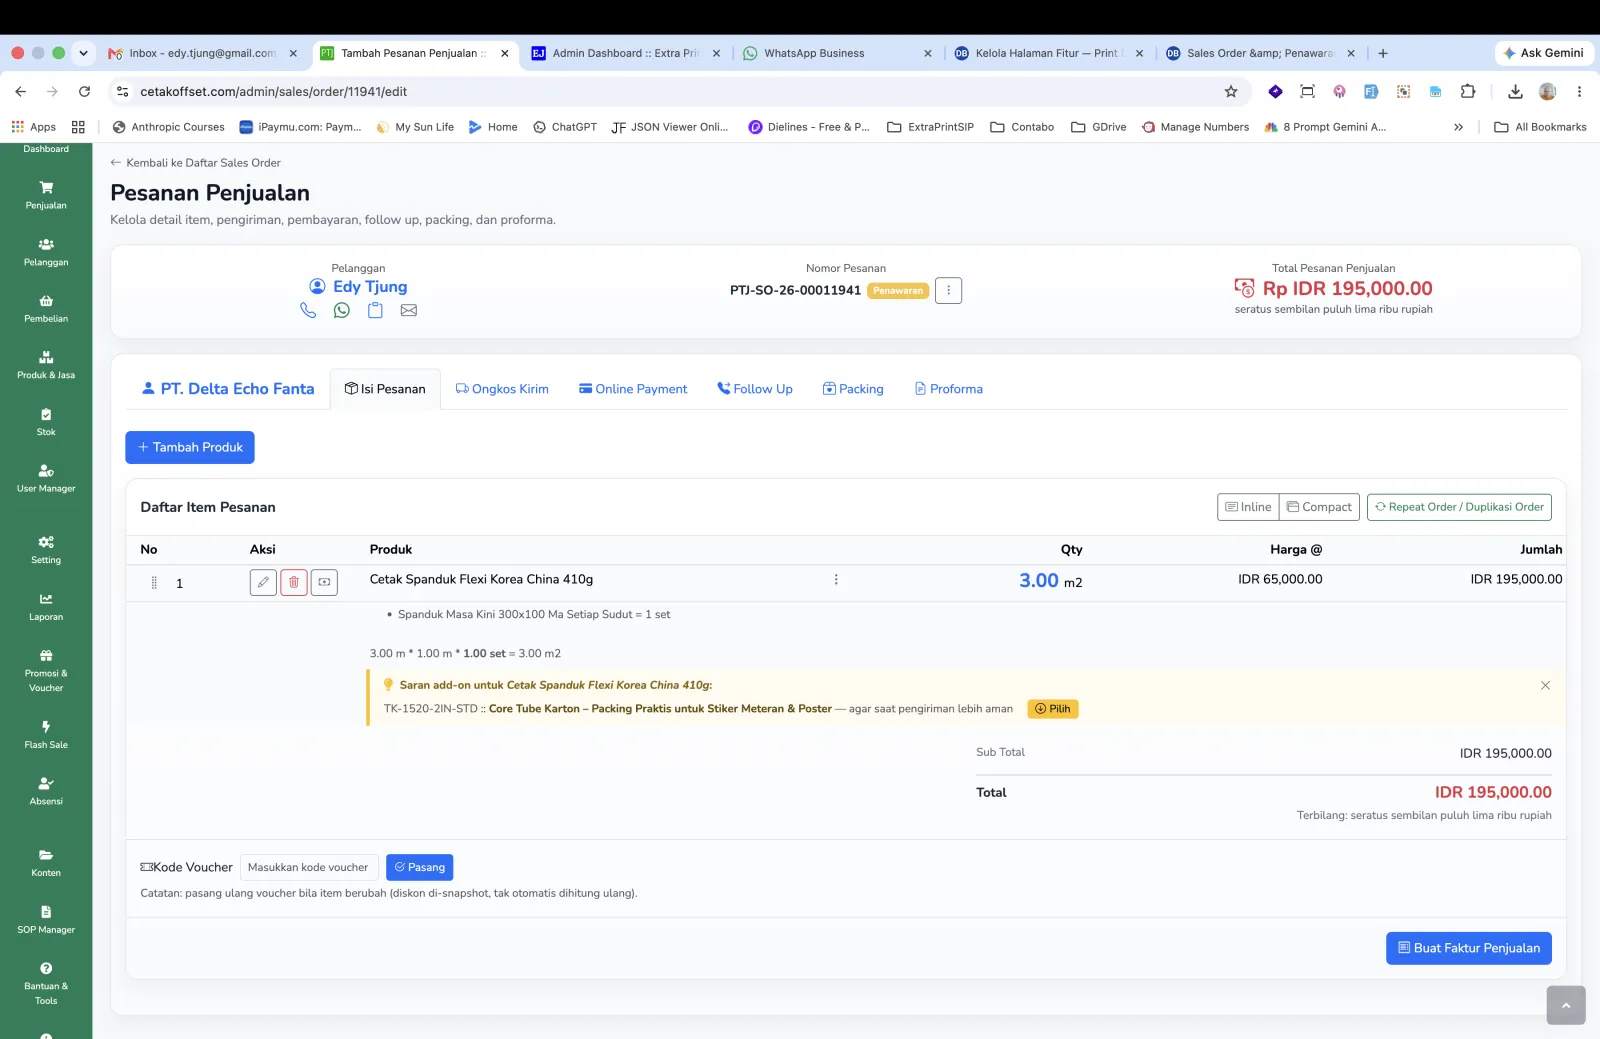
Task: Click the customer WhatsApp icon
Action: (342, 311)
